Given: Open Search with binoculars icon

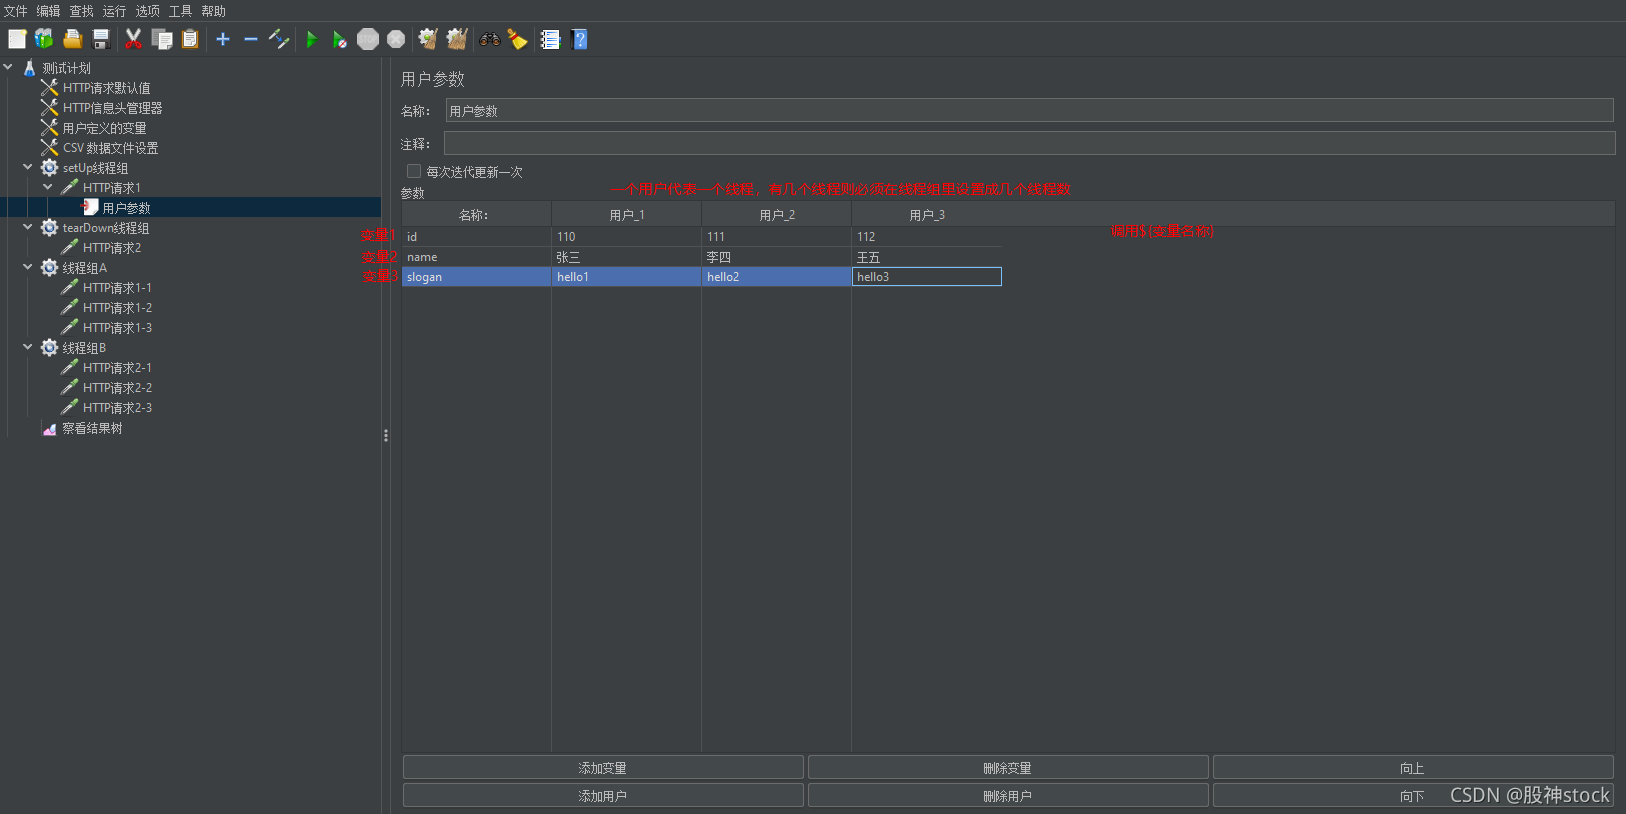Looking at the screenshot, I should (490, 39).
